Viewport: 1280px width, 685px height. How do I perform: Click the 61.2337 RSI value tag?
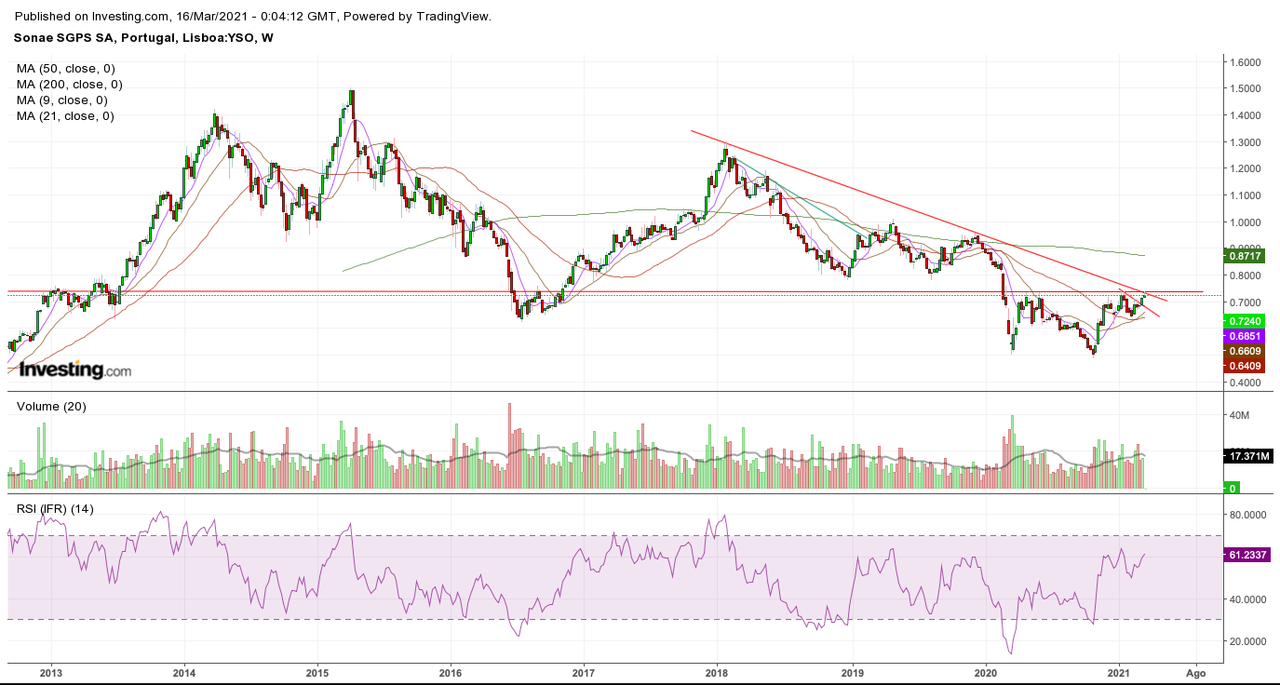point(1247,553)
